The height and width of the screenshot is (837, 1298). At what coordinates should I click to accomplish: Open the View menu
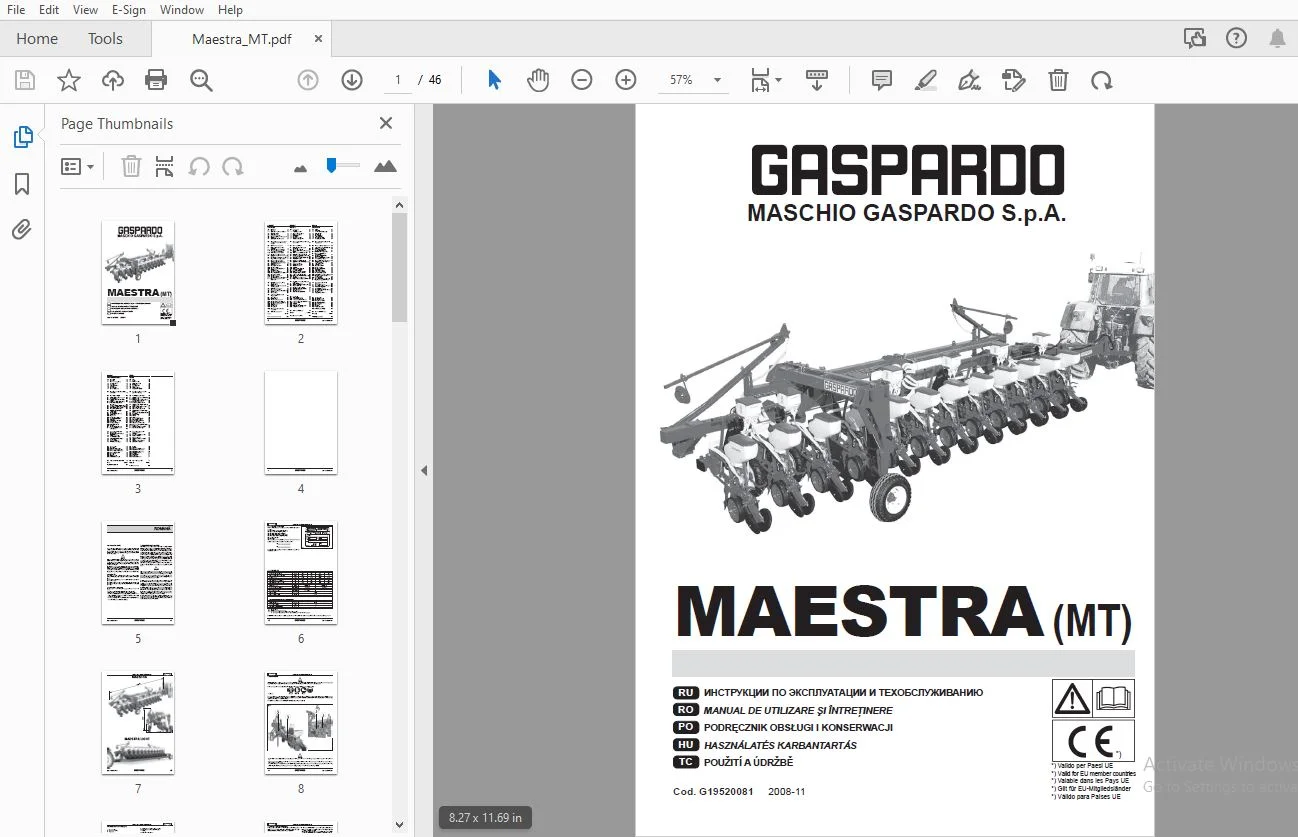pos(86,10)
